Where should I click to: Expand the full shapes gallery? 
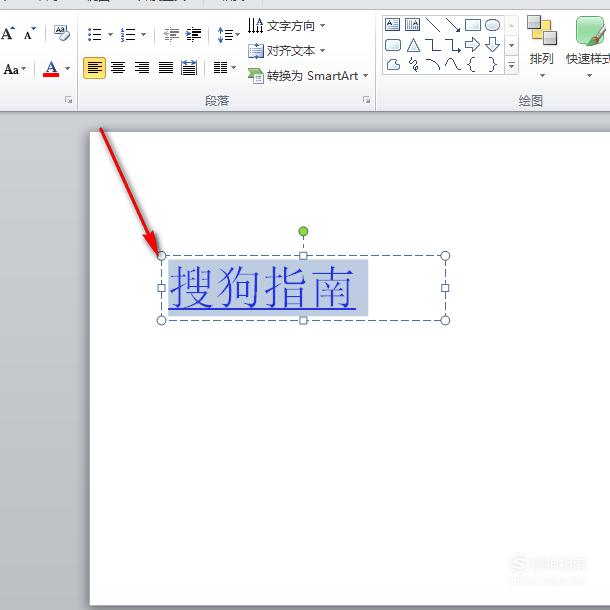512,65
